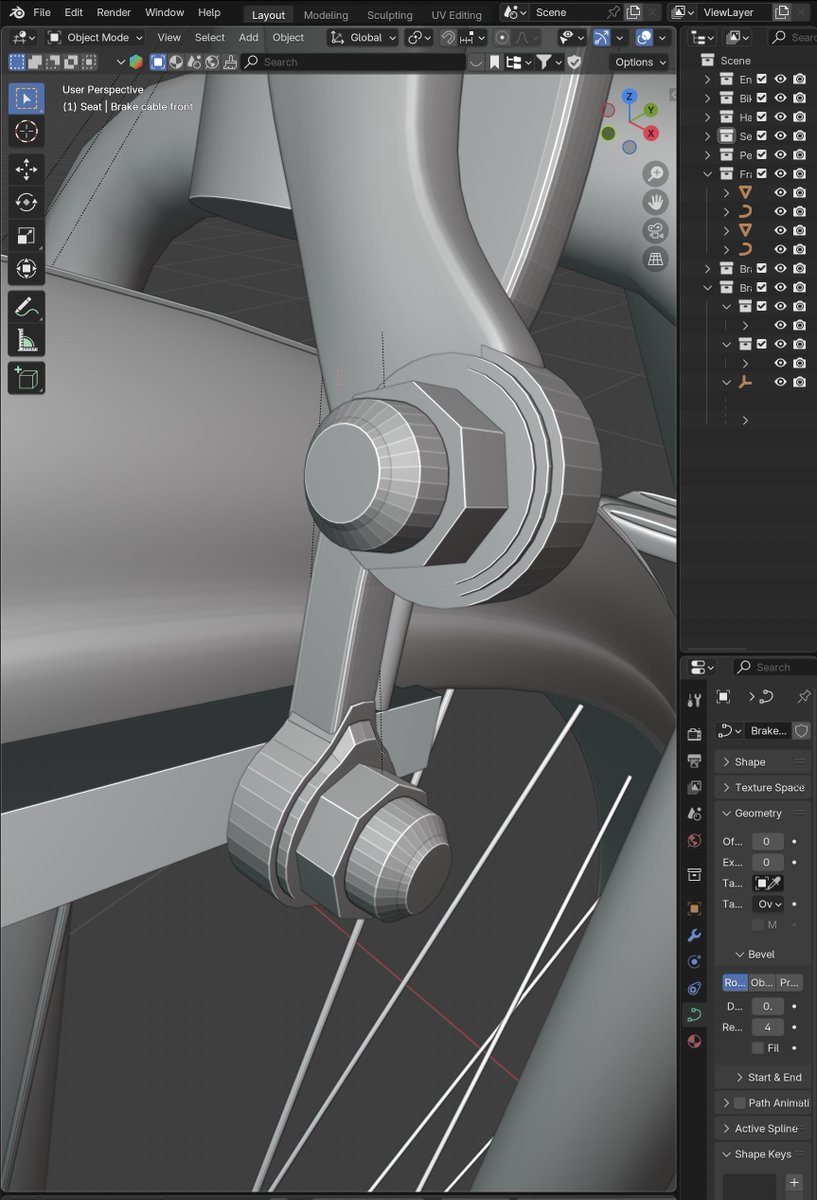The image size is (817, 1200).
Task: Switch to the Sculpting workspace tab
Action: (x=390, y=15)
